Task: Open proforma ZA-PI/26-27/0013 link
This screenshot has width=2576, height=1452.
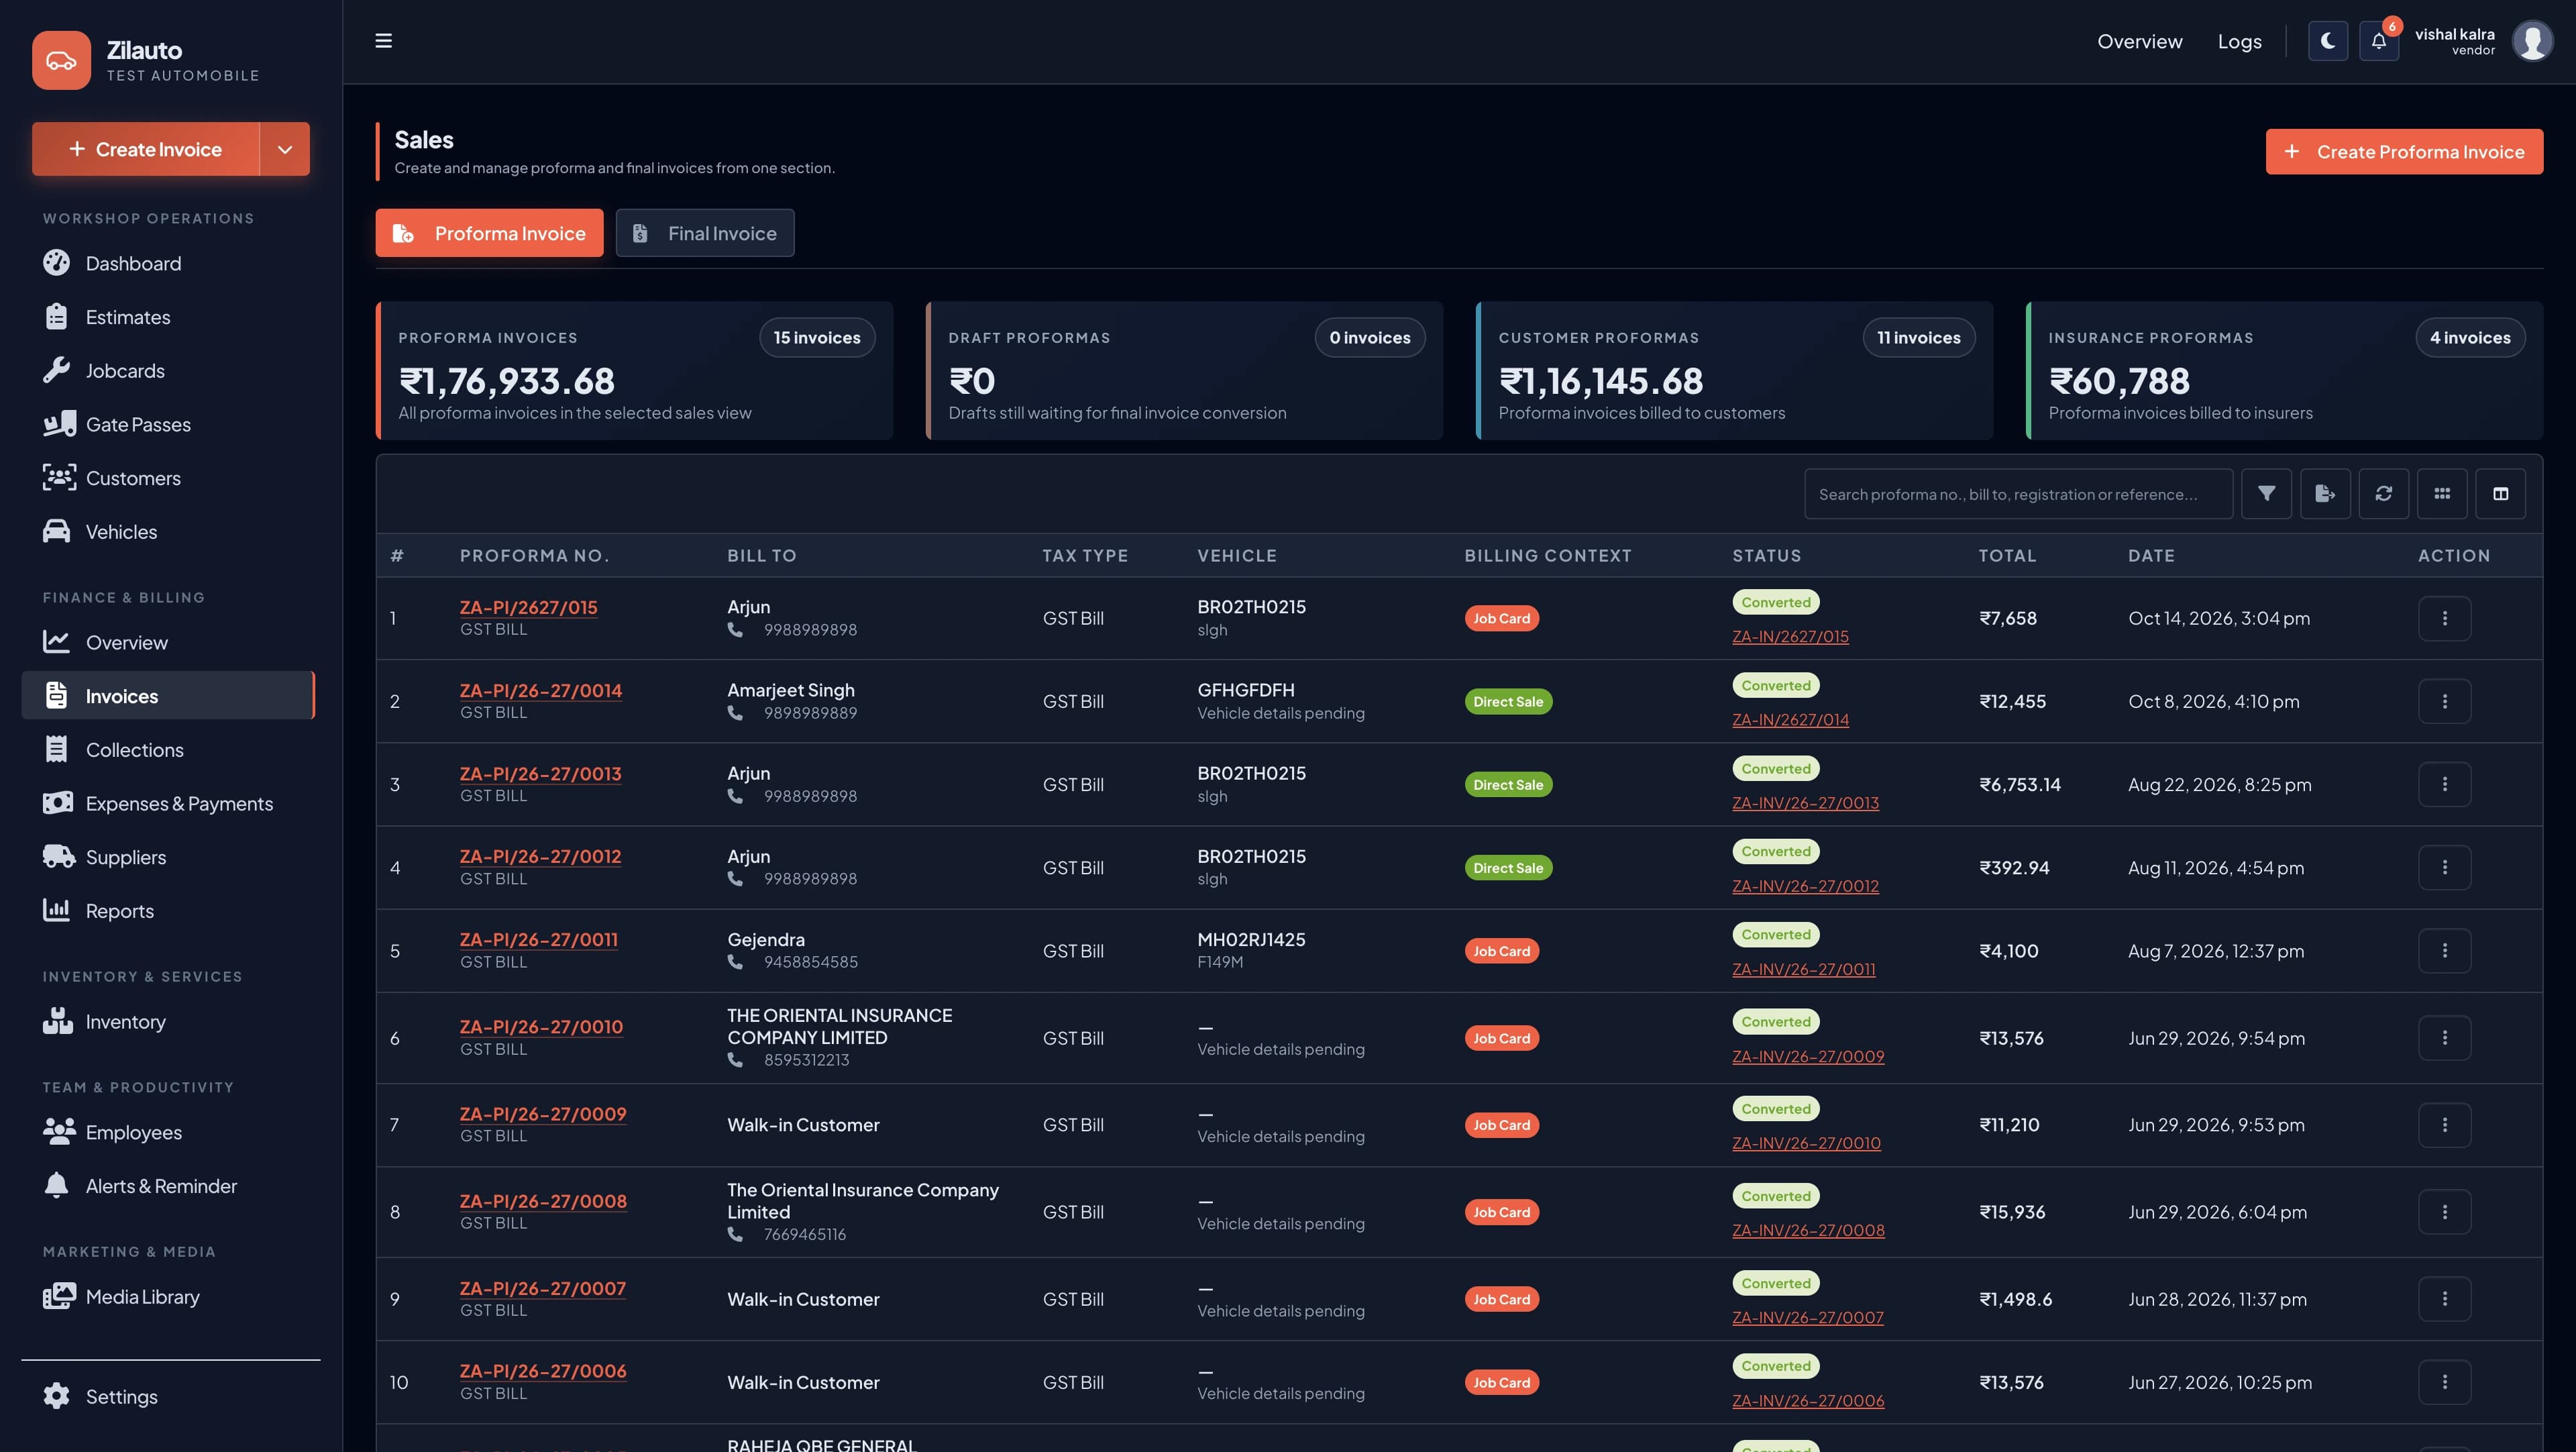Action: coord(540,774)
